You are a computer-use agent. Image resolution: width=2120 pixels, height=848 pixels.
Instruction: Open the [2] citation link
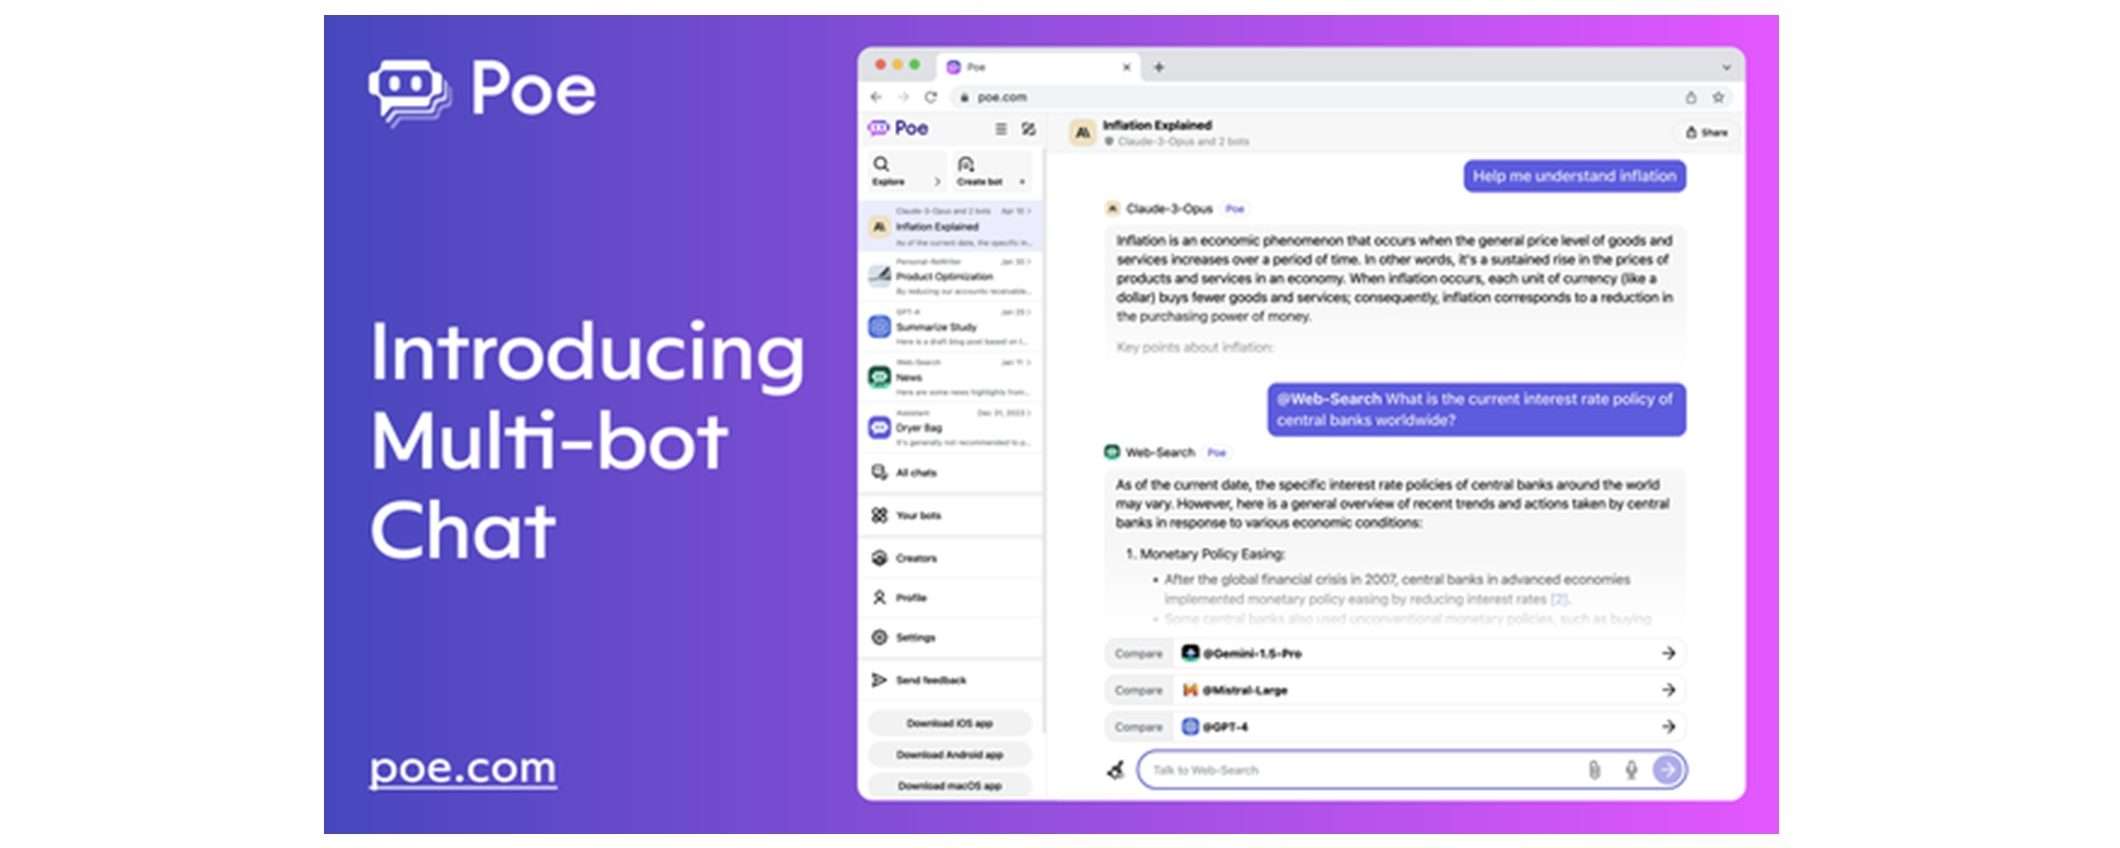click(1559, 599)
